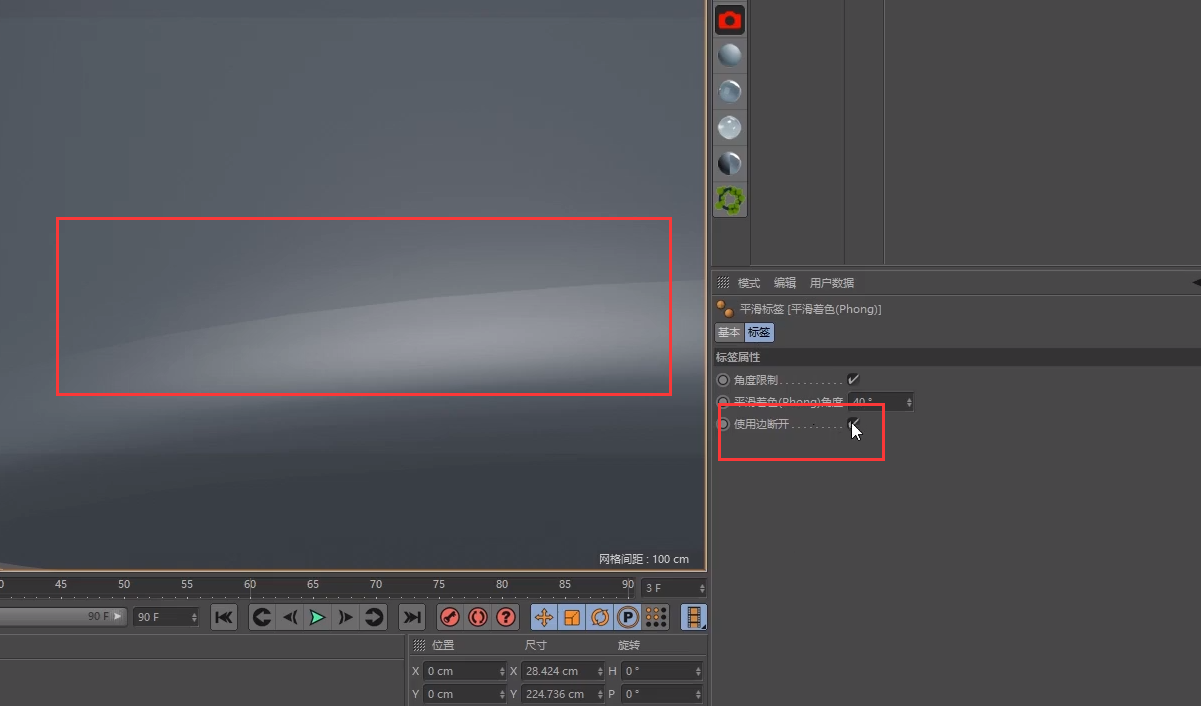
Task: Click the green leafy ring icon
Action: click(730, 199)
